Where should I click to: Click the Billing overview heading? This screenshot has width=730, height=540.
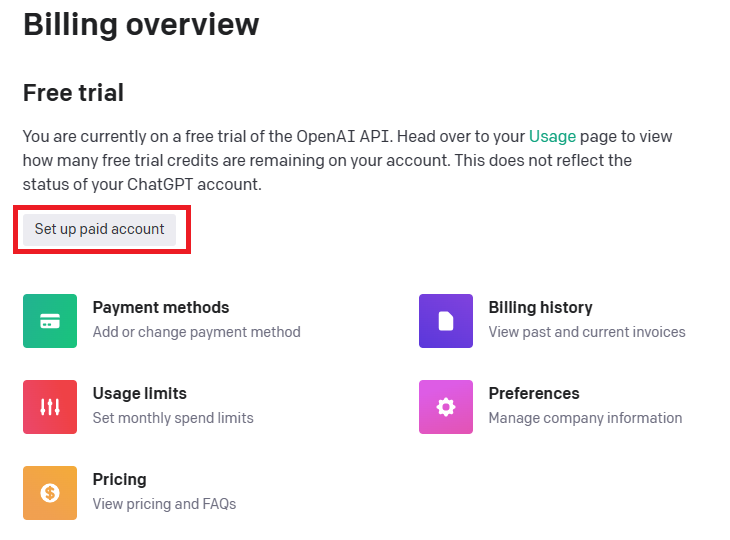coord(141,24)
